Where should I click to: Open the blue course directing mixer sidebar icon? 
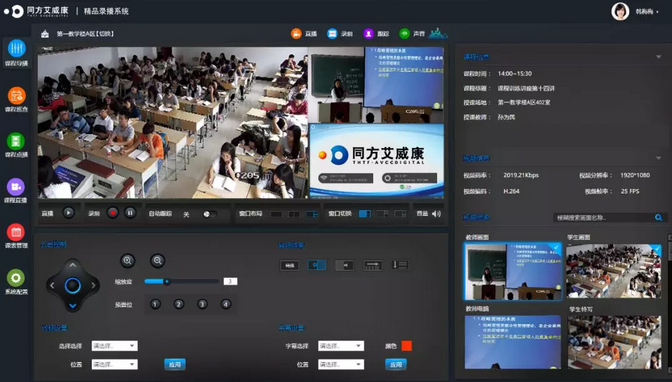16,48
